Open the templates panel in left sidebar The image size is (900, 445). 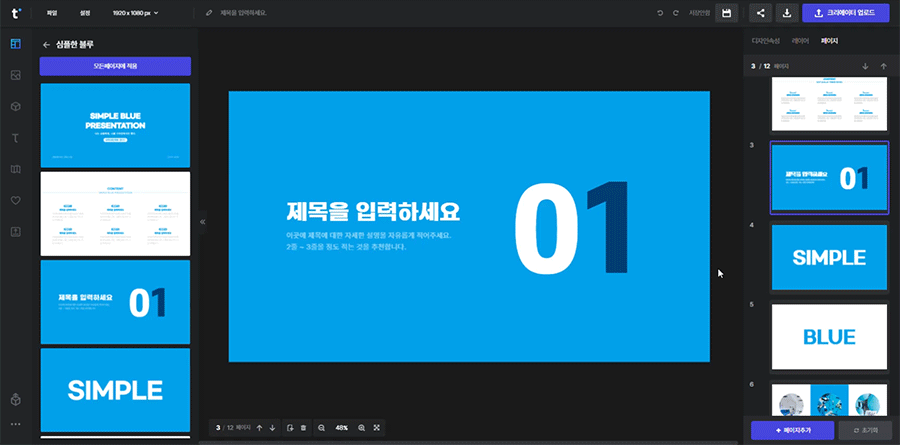click(x=15, y=45)
